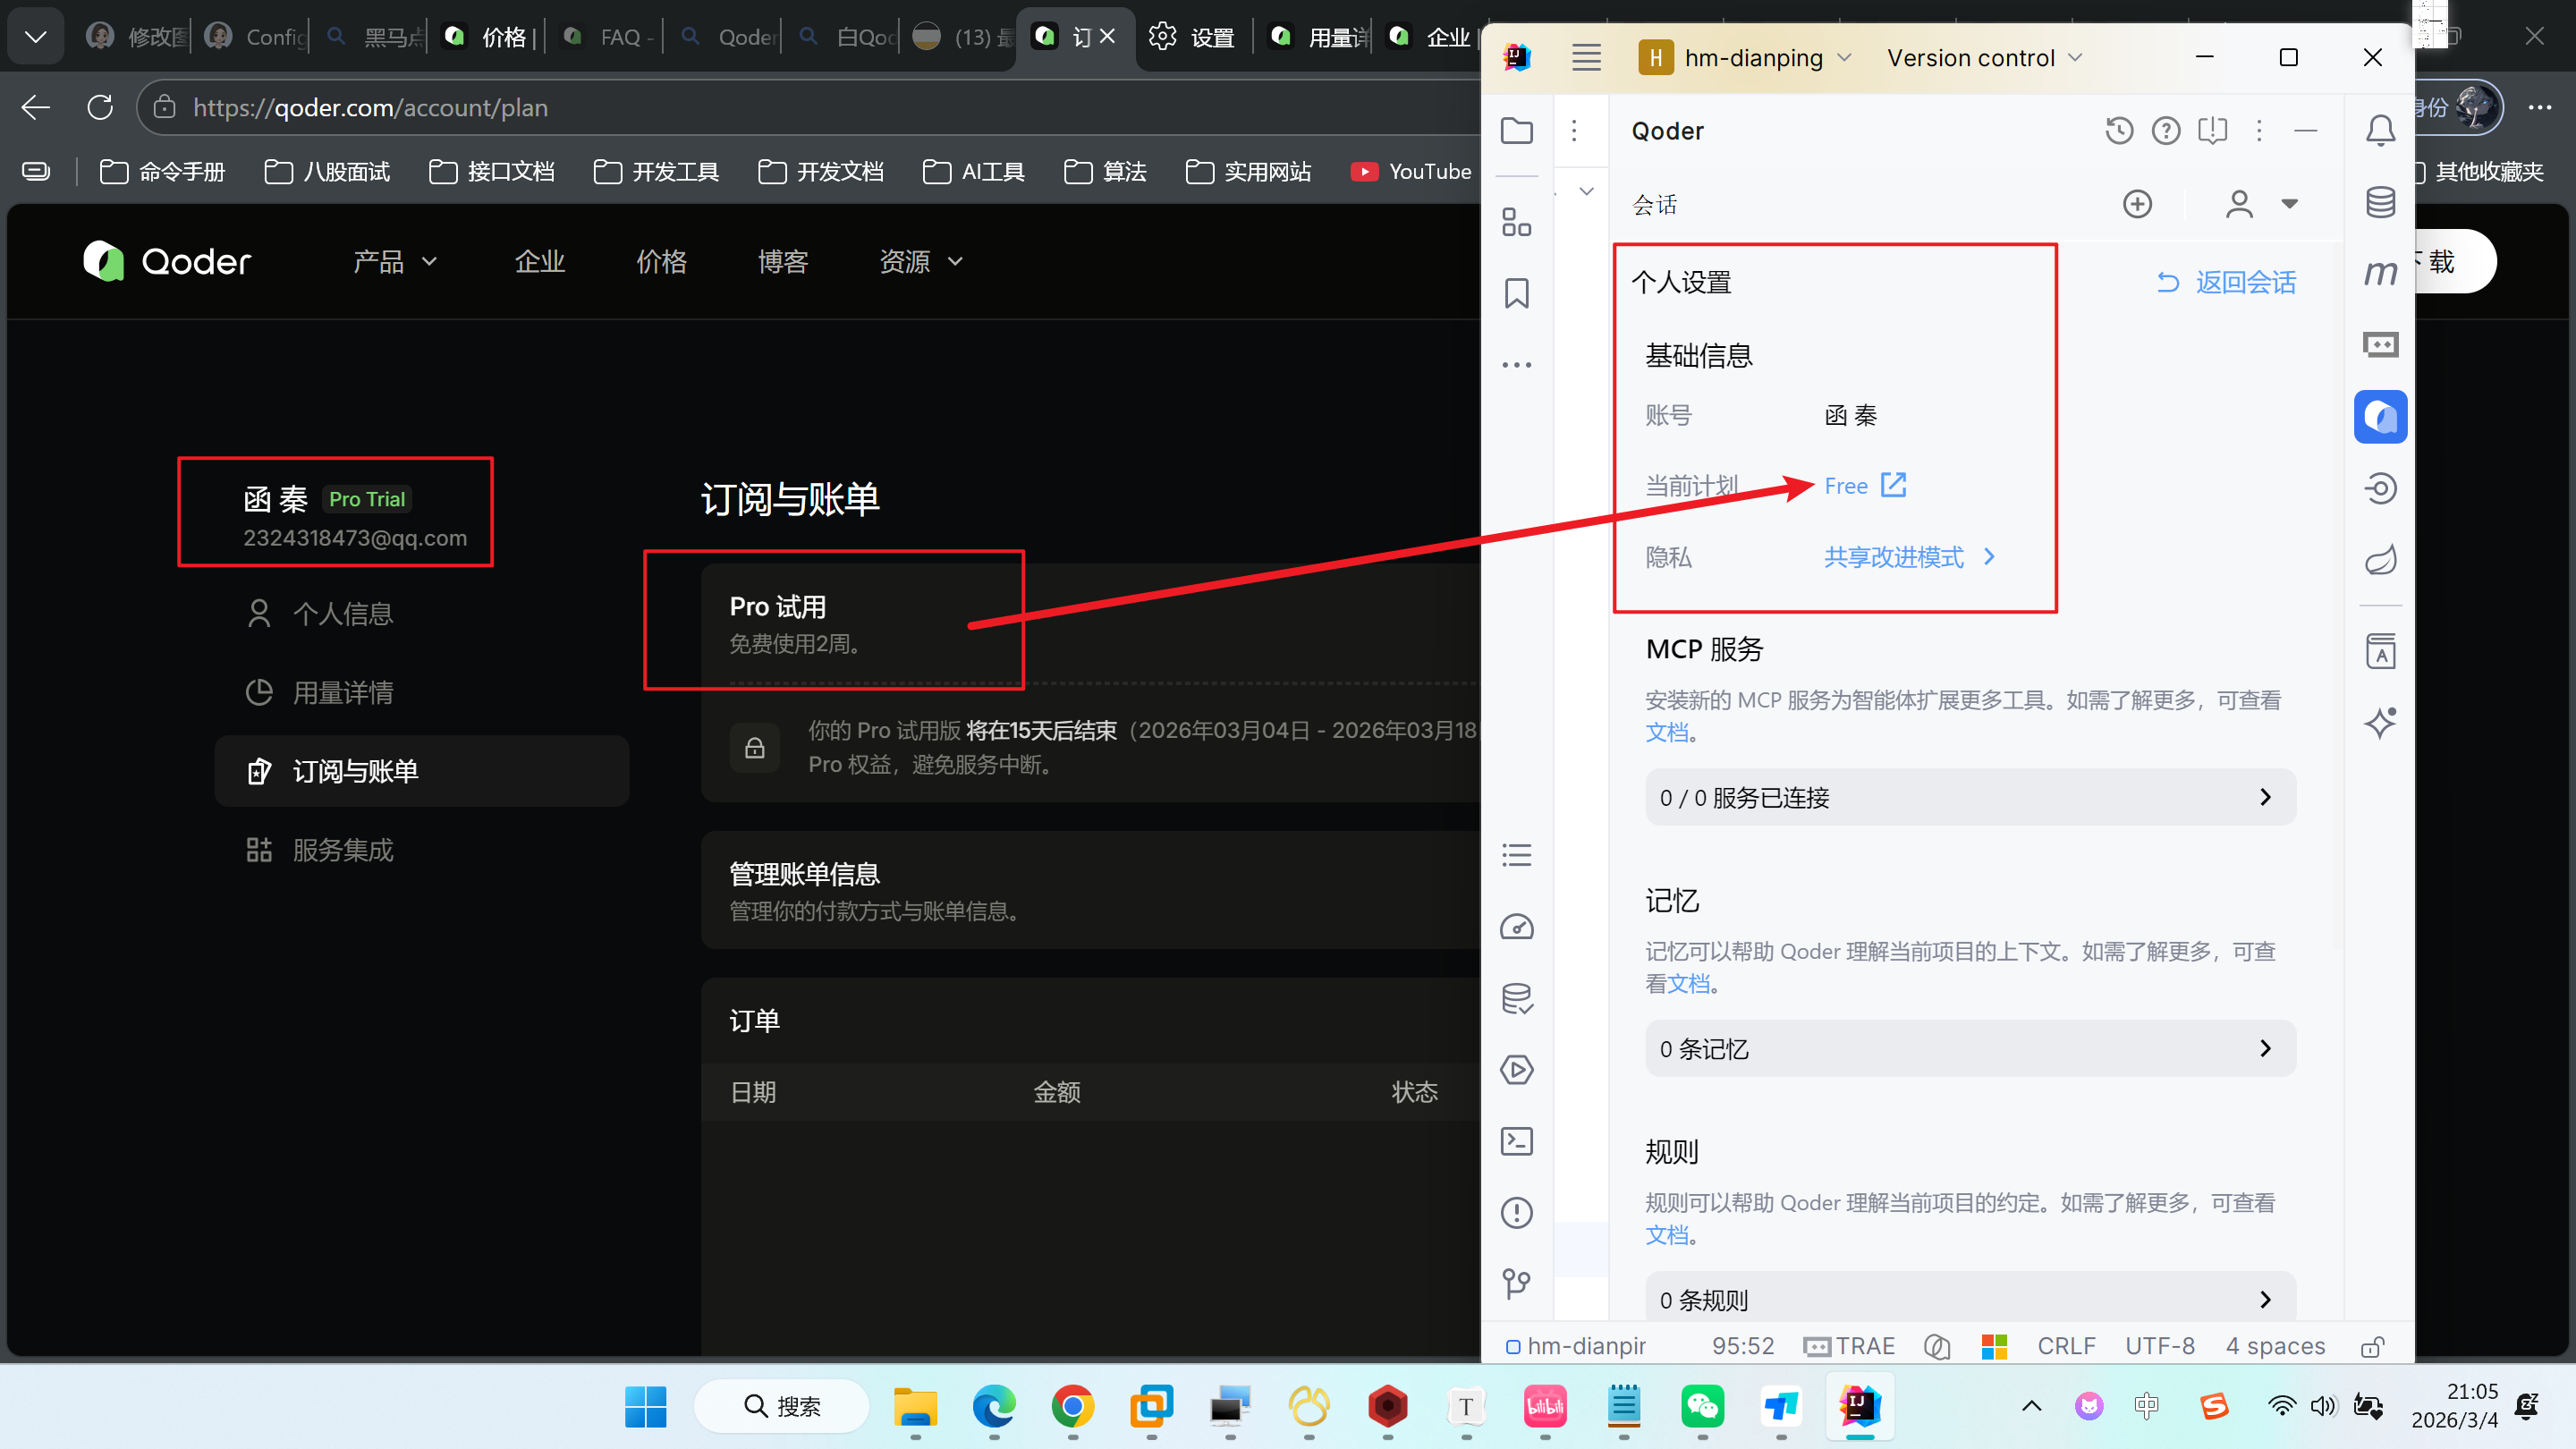Change line separator via CRLF in the status bar
The width and height of the screenshot is (2576, 1449).
[2066, 1347]
